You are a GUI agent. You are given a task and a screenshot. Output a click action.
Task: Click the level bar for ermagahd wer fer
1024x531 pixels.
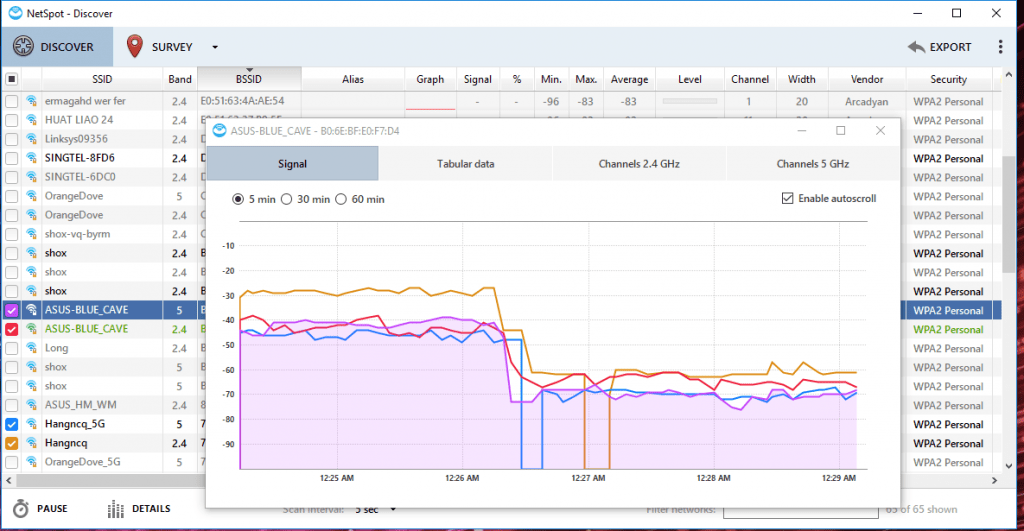coord(690,101)
